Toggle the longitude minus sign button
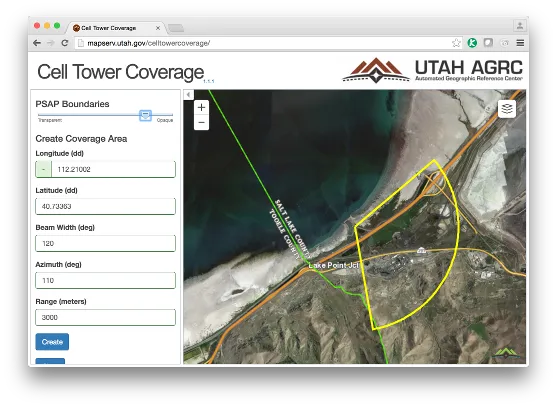The width and height of the screenshot is (557, 407). click(x=44, y=169)
